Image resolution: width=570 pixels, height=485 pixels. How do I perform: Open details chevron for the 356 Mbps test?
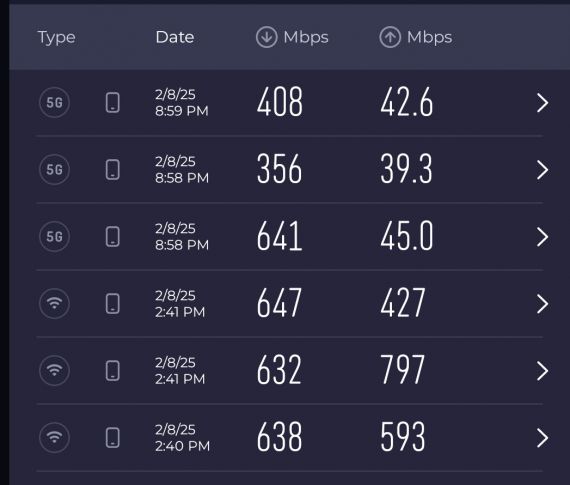(x=542, y=170)
